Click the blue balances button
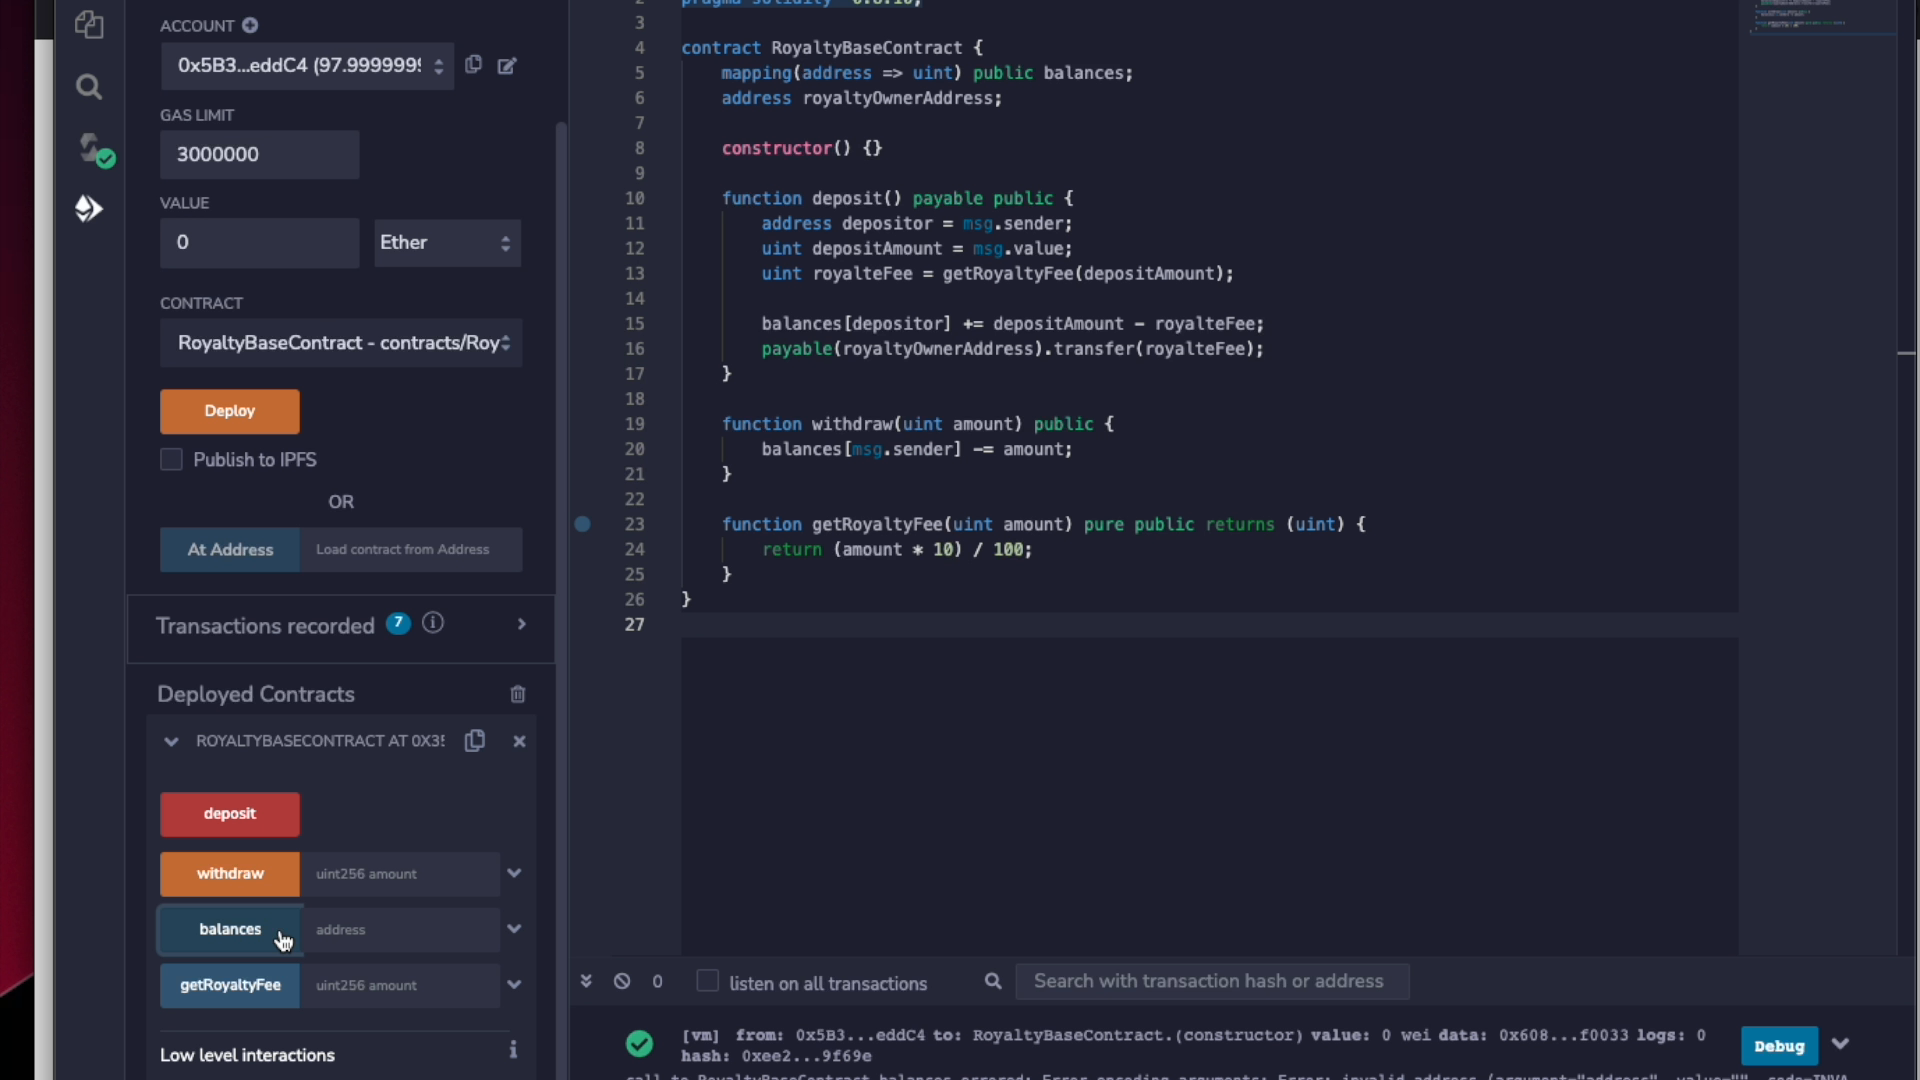This screenshot has width=1920, height=1080. (x=230, y=930)
